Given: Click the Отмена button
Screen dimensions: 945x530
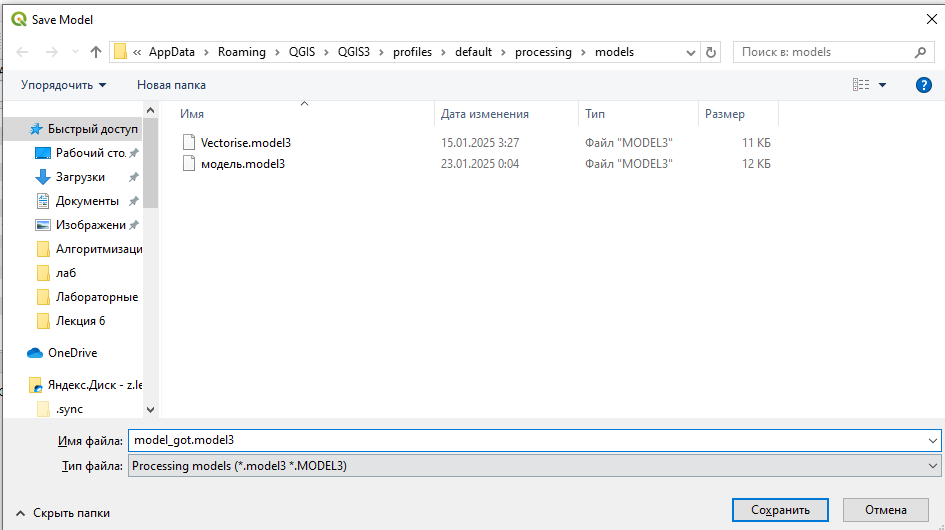Looking at the screenshot, I should (885, 510).
